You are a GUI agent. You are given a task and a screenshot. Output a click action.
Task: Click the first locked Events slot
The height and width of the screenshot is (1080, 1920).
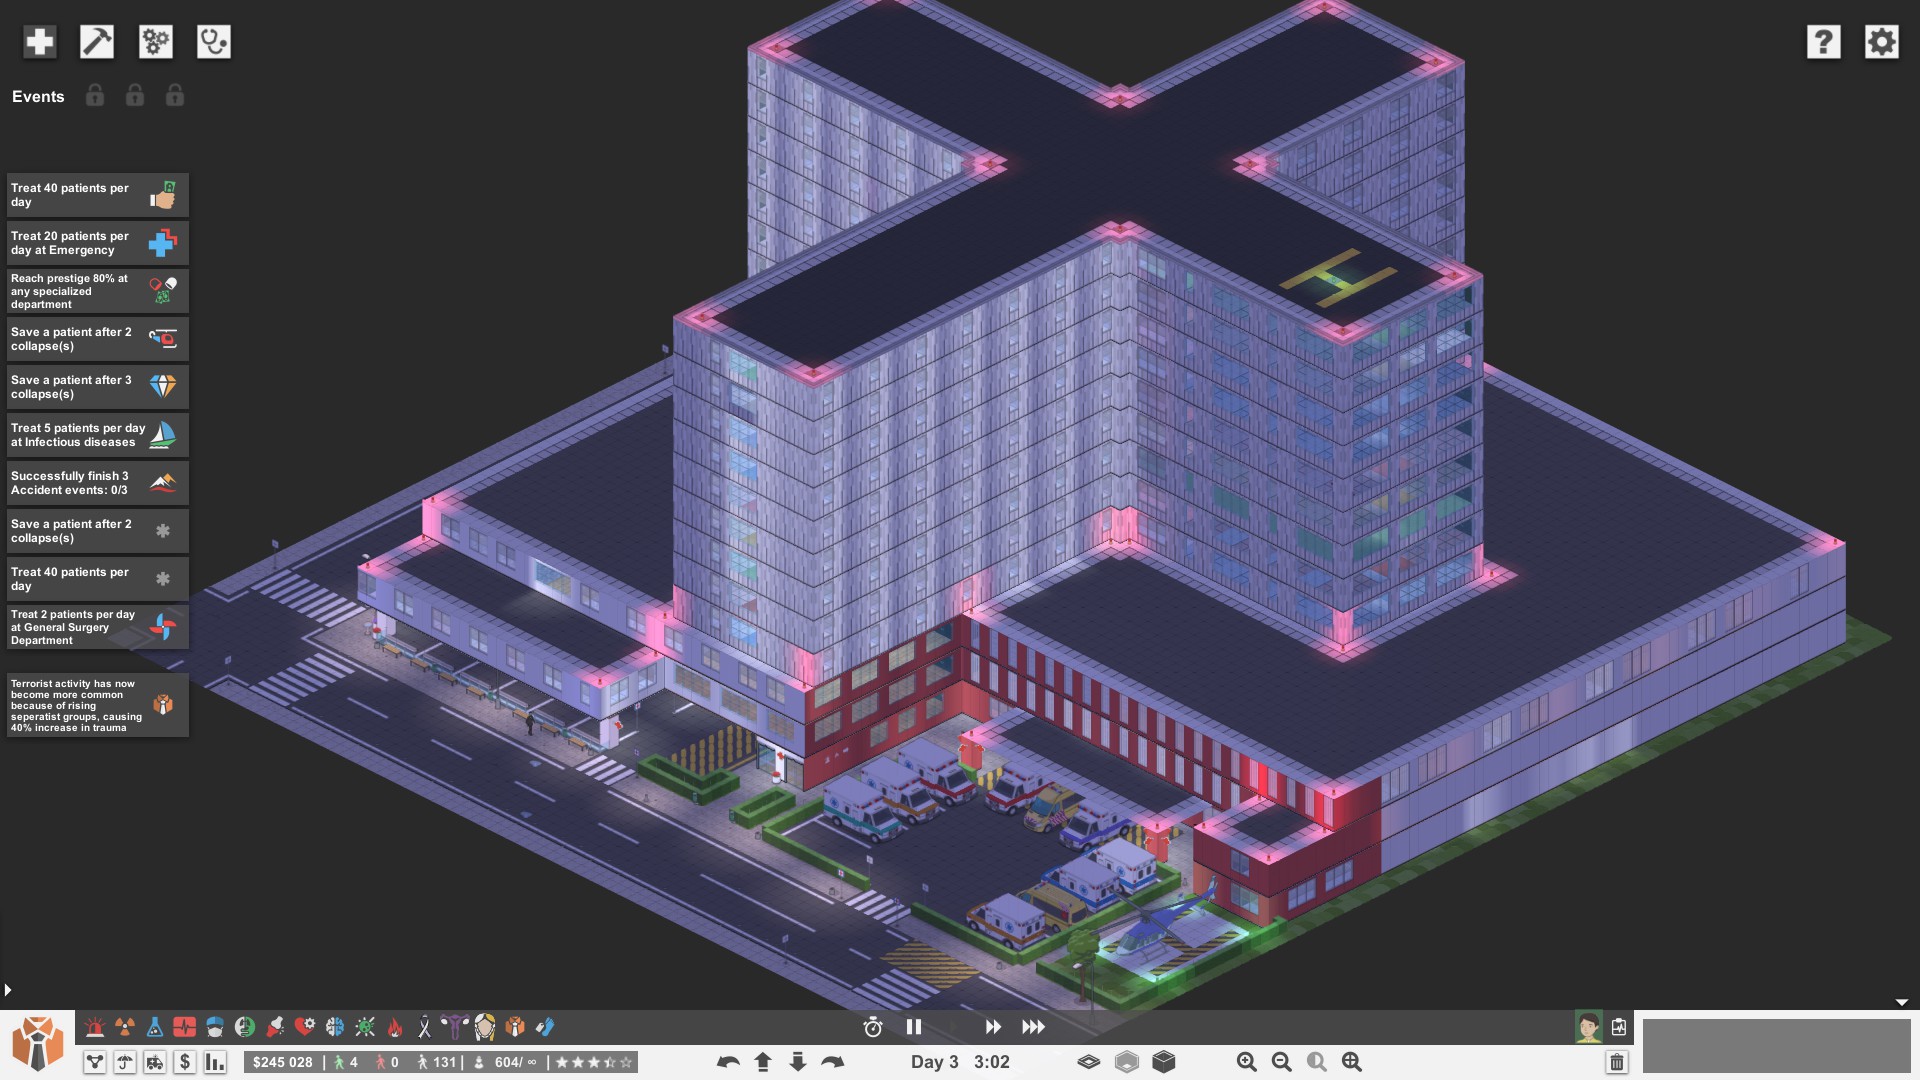[95, 96]
